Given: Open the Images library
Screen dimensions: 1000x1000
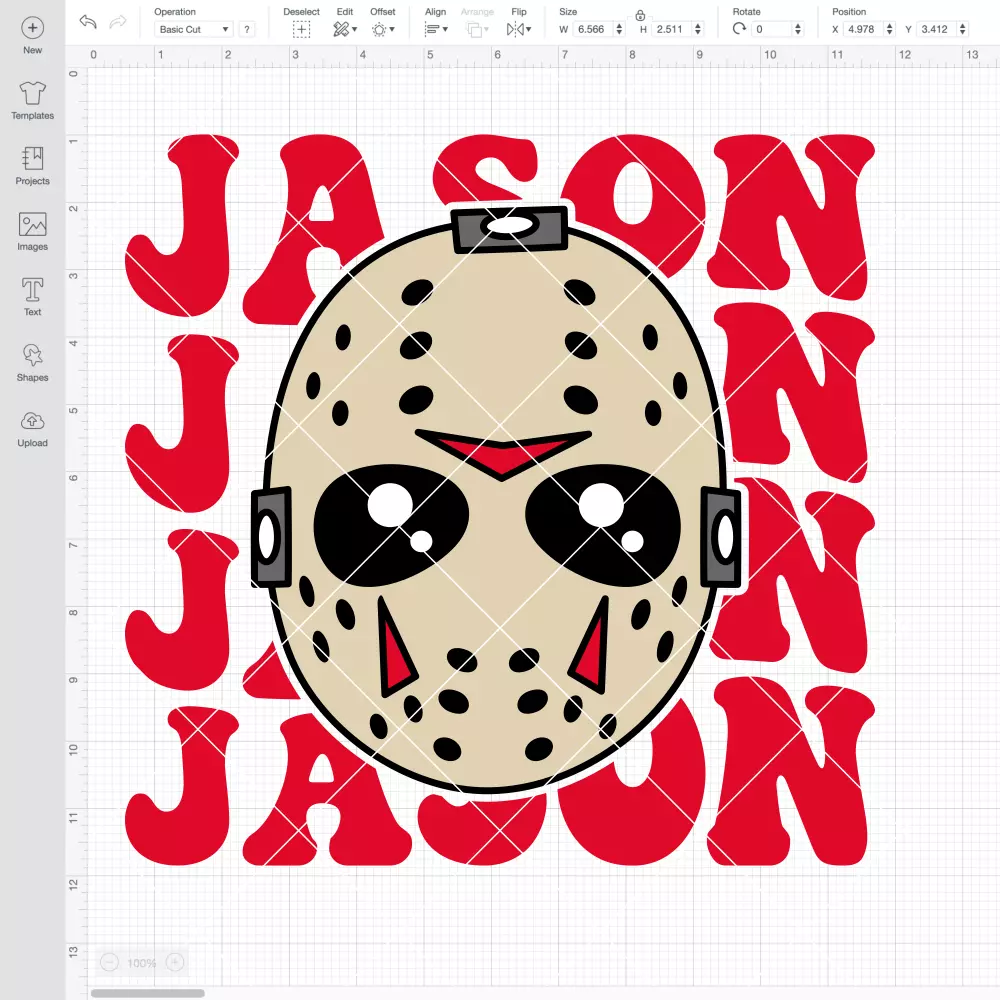Looking at the screenshot, I should click(33, 232).
